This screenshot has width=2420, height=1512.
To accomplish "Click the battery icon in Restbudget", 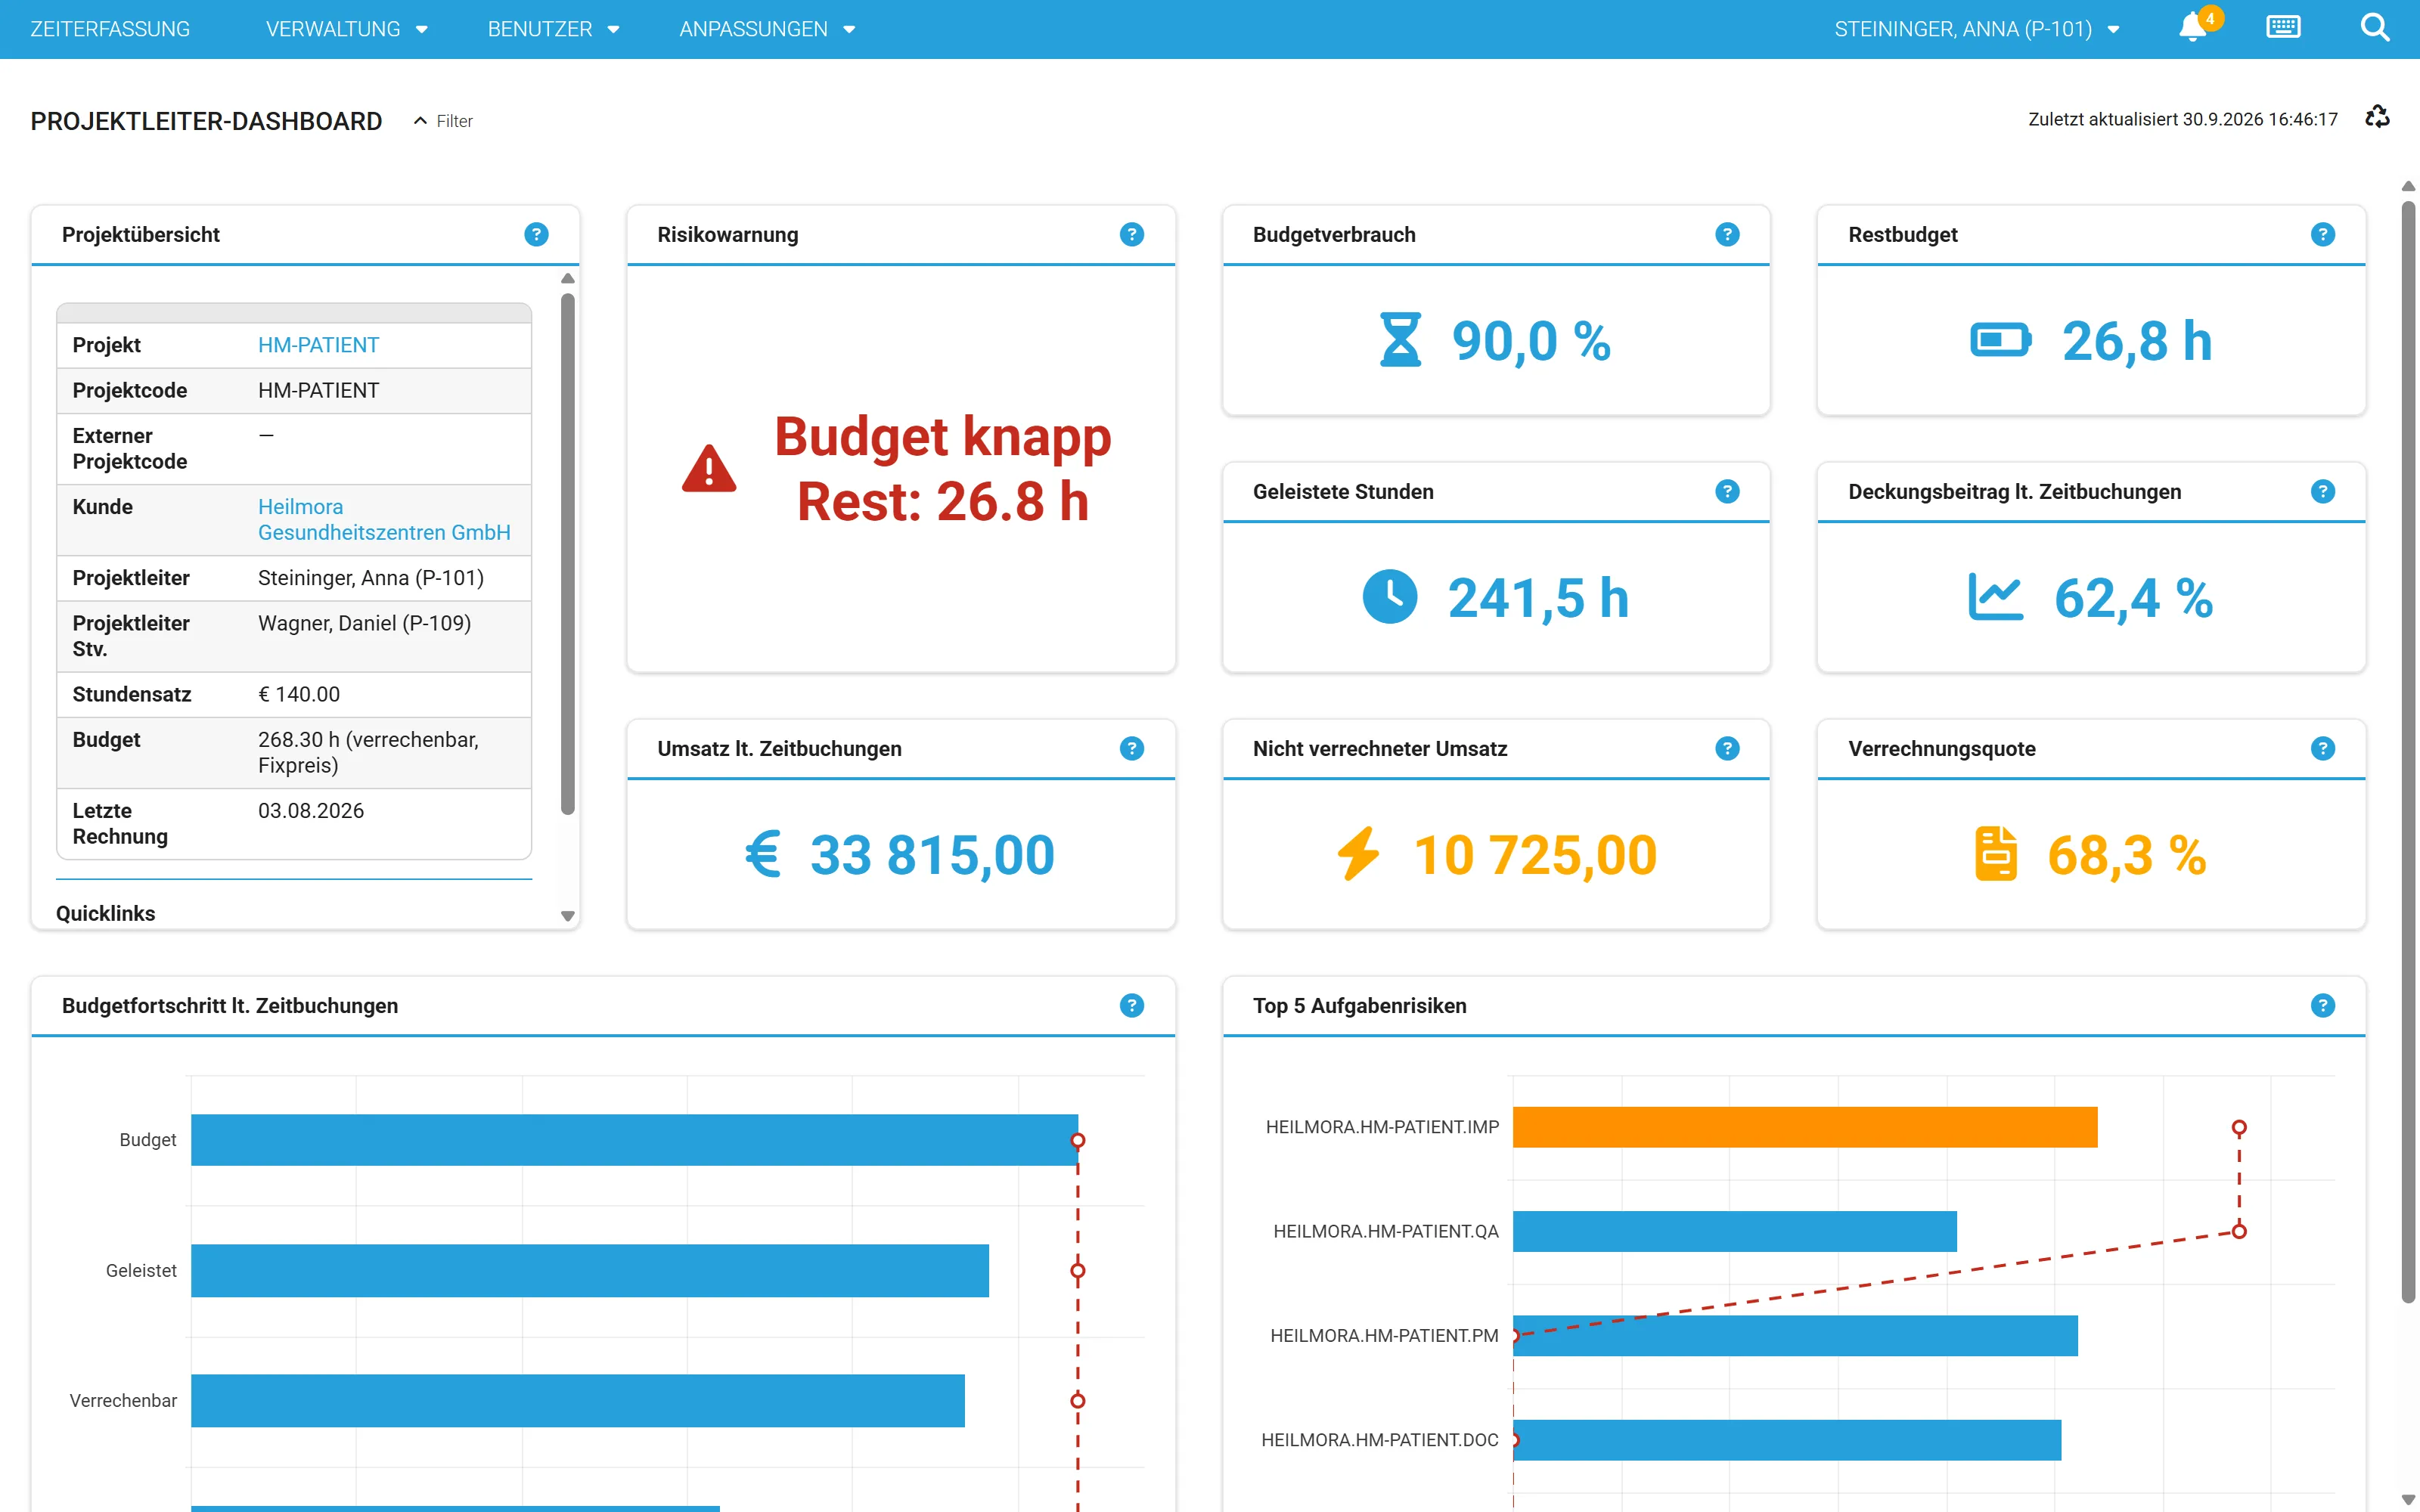I will (x=2000, y=340).
